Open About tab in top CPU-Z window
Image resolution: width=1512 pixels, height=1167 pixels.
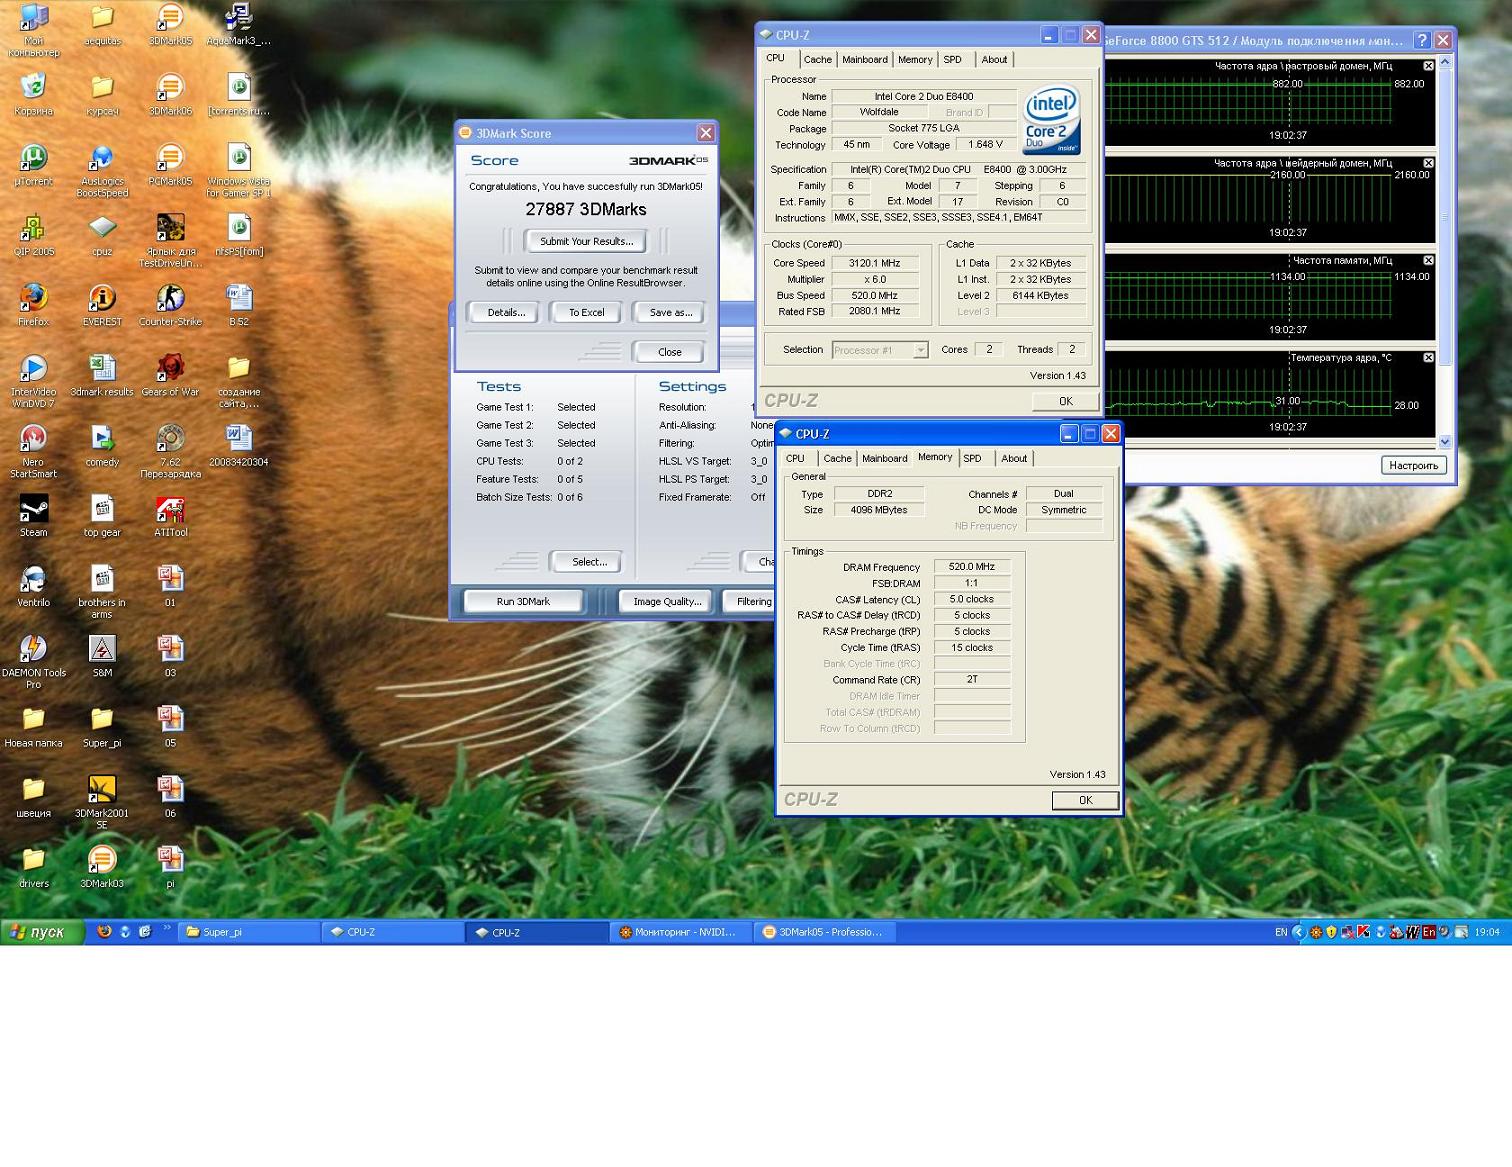[994, 60]
